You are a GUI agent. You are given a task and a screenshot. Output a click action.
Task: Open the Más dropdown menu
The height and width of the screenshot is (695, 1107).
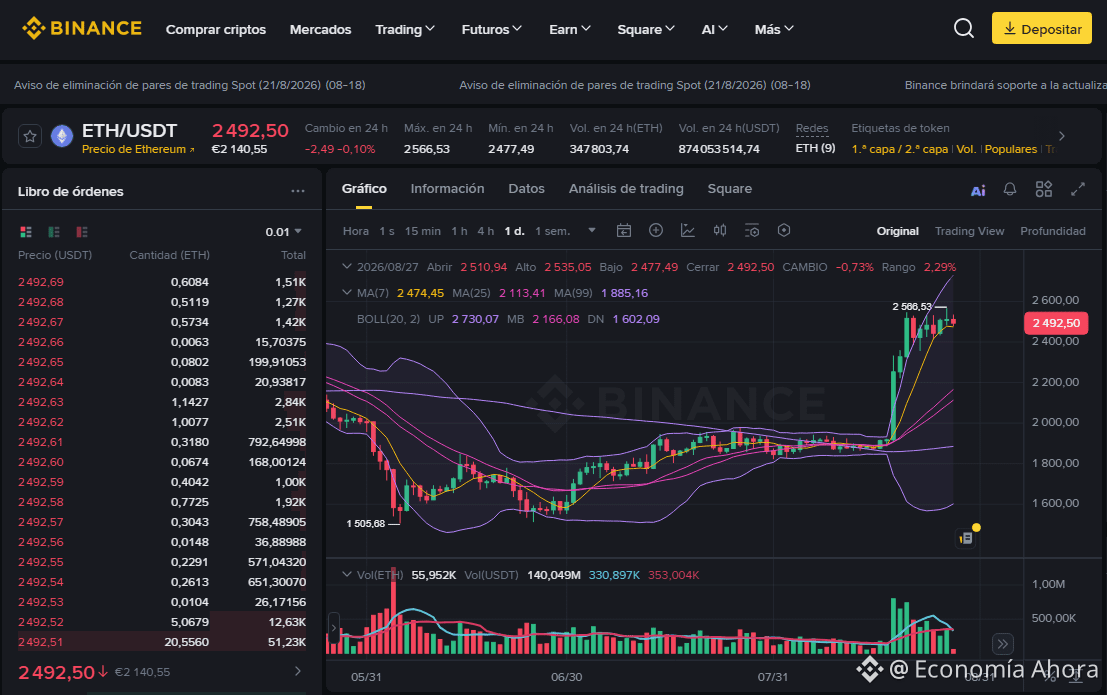774,29
